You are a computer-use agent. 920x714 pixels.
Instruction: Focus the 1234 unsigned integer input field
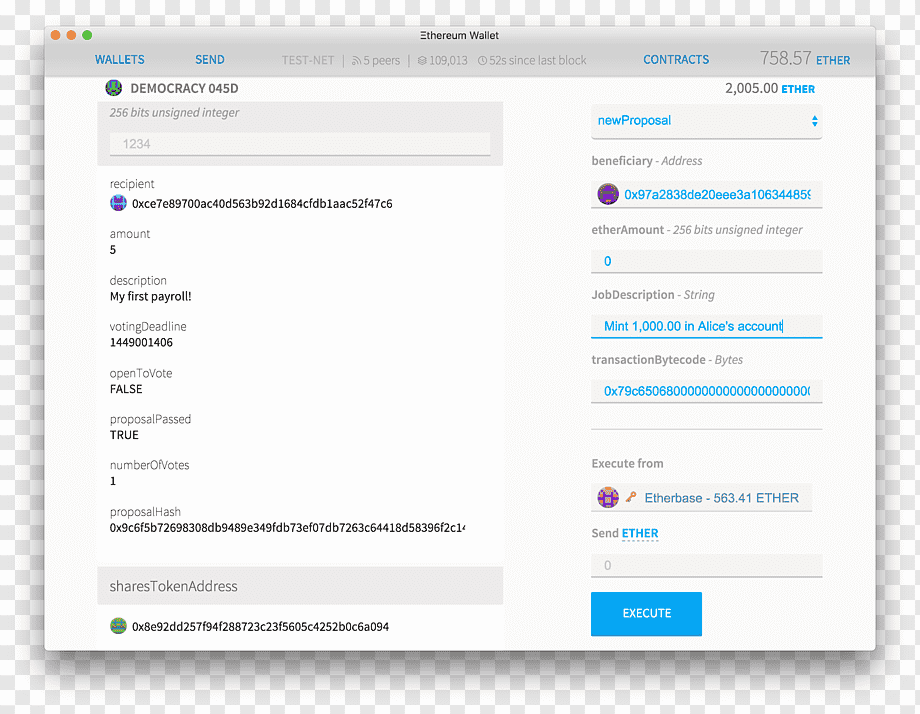[300, 144]
